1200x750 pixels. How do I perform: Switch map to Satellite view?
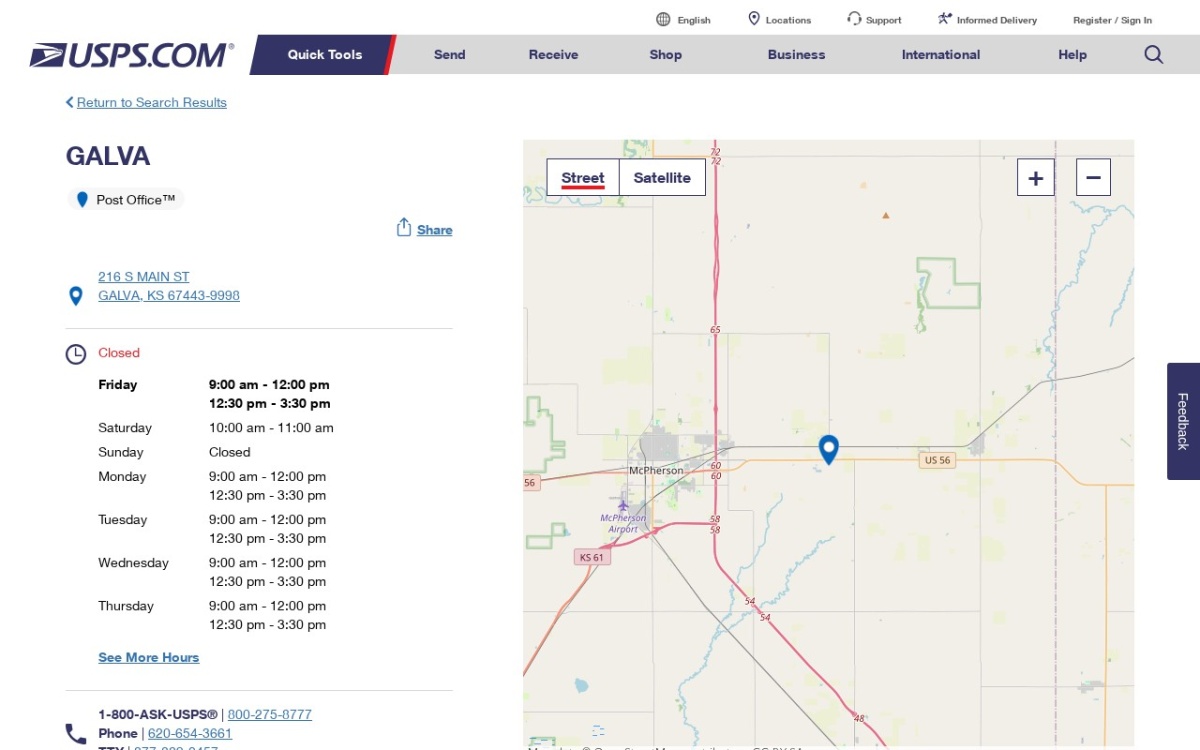tap(662, 178)
